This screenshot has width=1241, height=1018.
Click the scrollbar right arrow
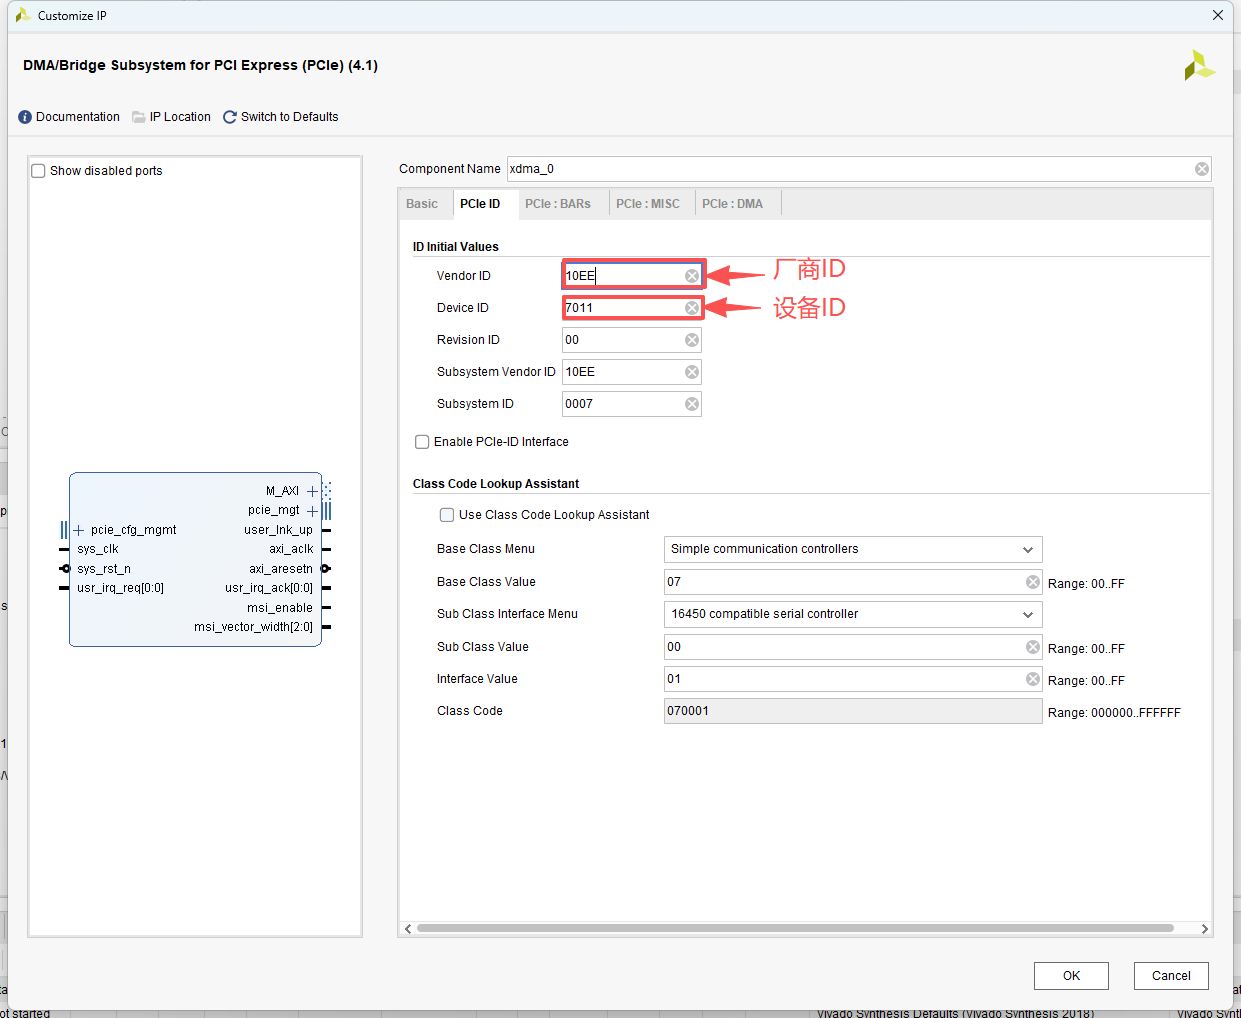(1204, 929)
